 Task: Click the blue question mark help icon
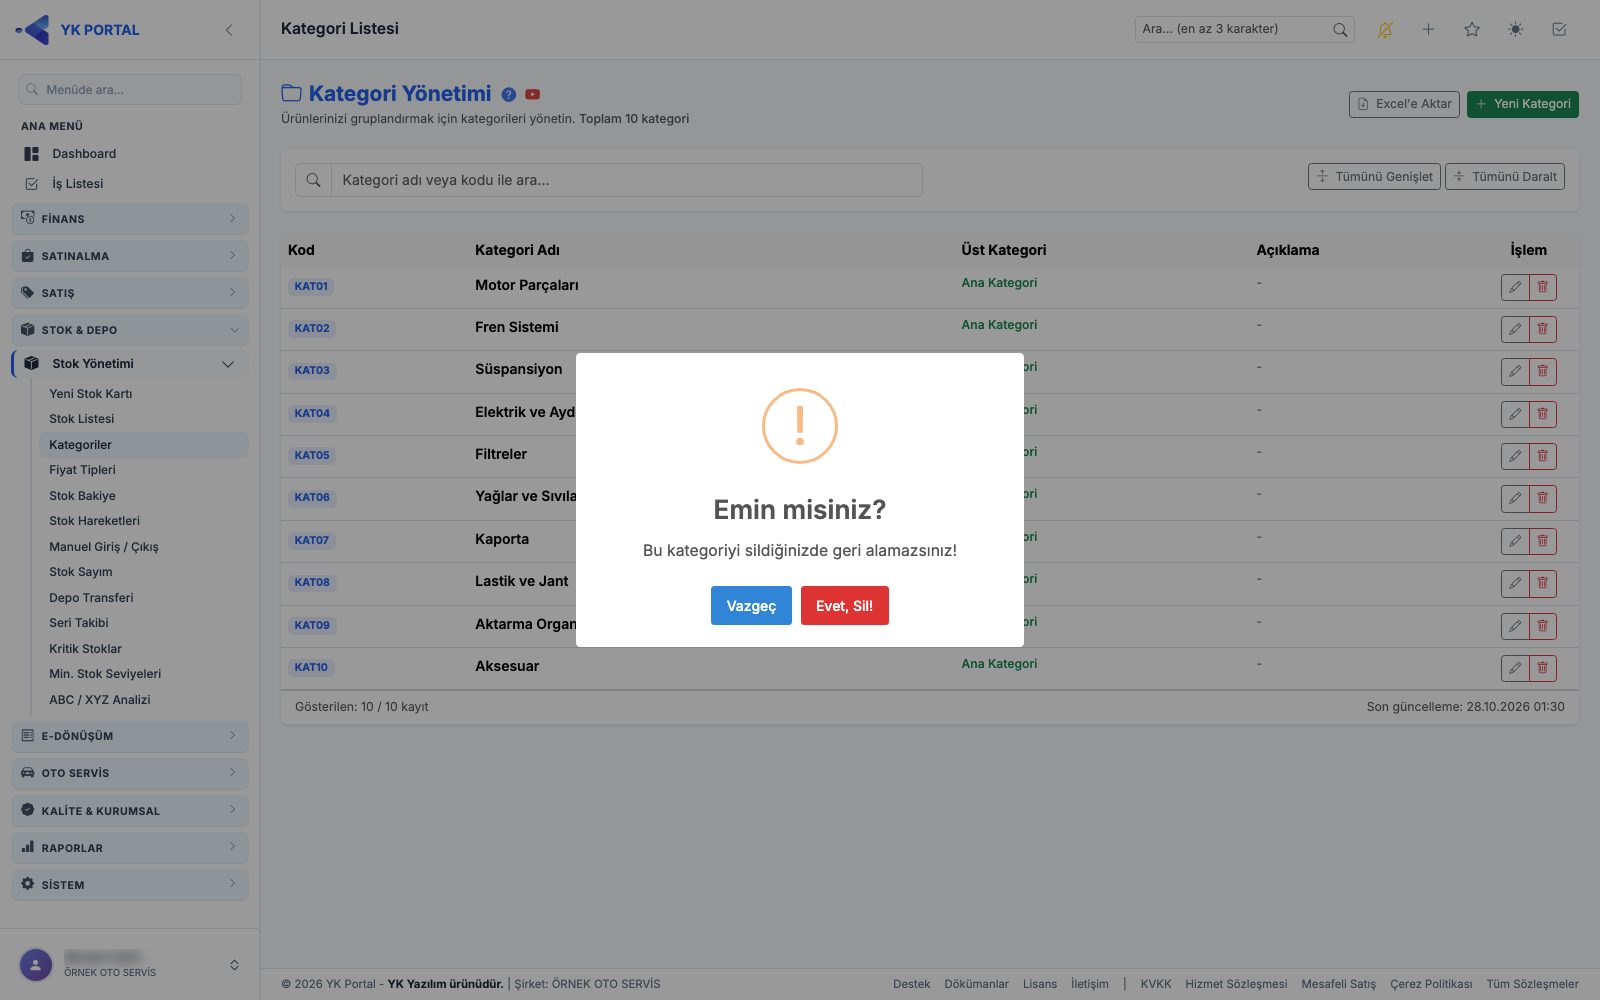click(x=509, y=94)
